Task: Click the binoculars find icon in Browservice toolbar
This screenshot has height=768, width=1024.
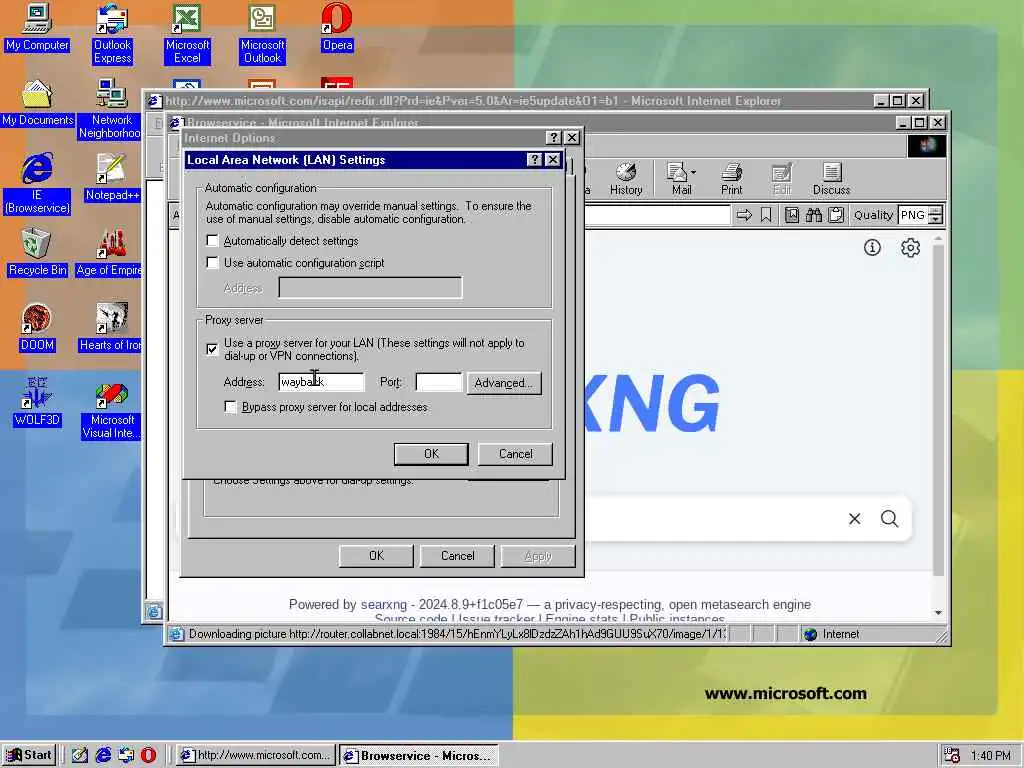Action: (814, 215)
